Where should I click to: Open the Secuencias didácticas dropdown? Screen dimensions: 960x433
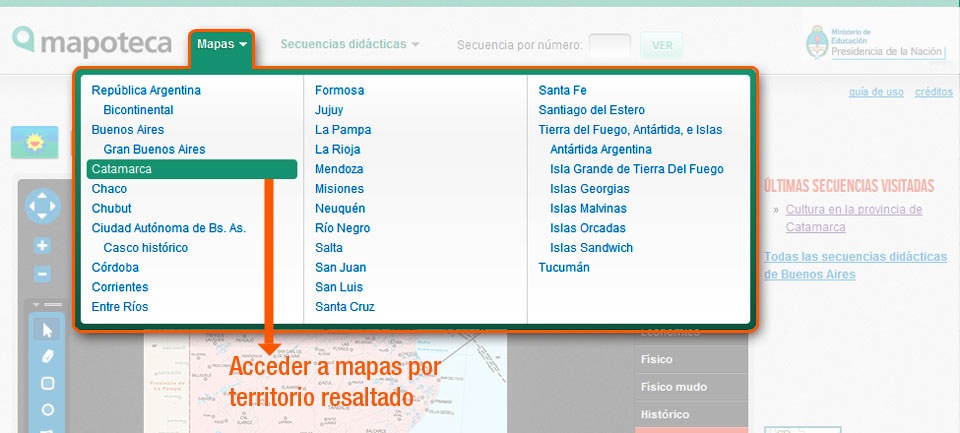pyautogui.click(x=350, y=44)
